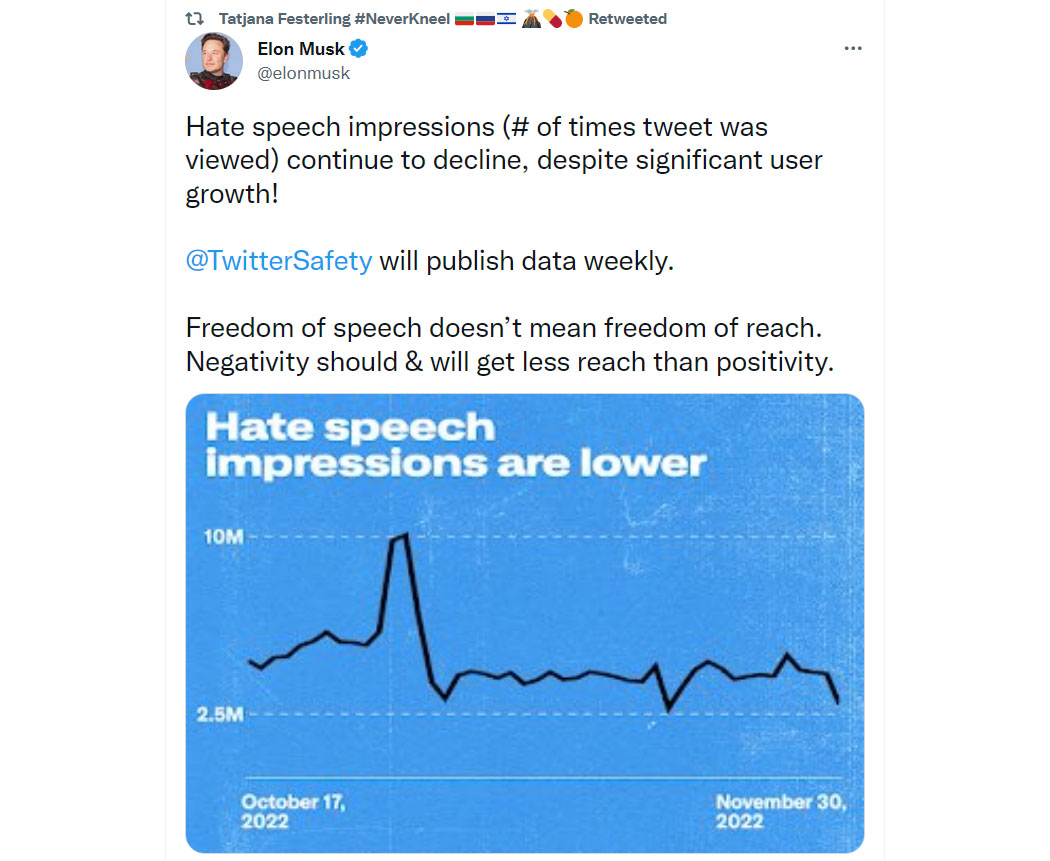
Task: Click the Russia flag emoji in the retweeter name
Action: (485, 19)
